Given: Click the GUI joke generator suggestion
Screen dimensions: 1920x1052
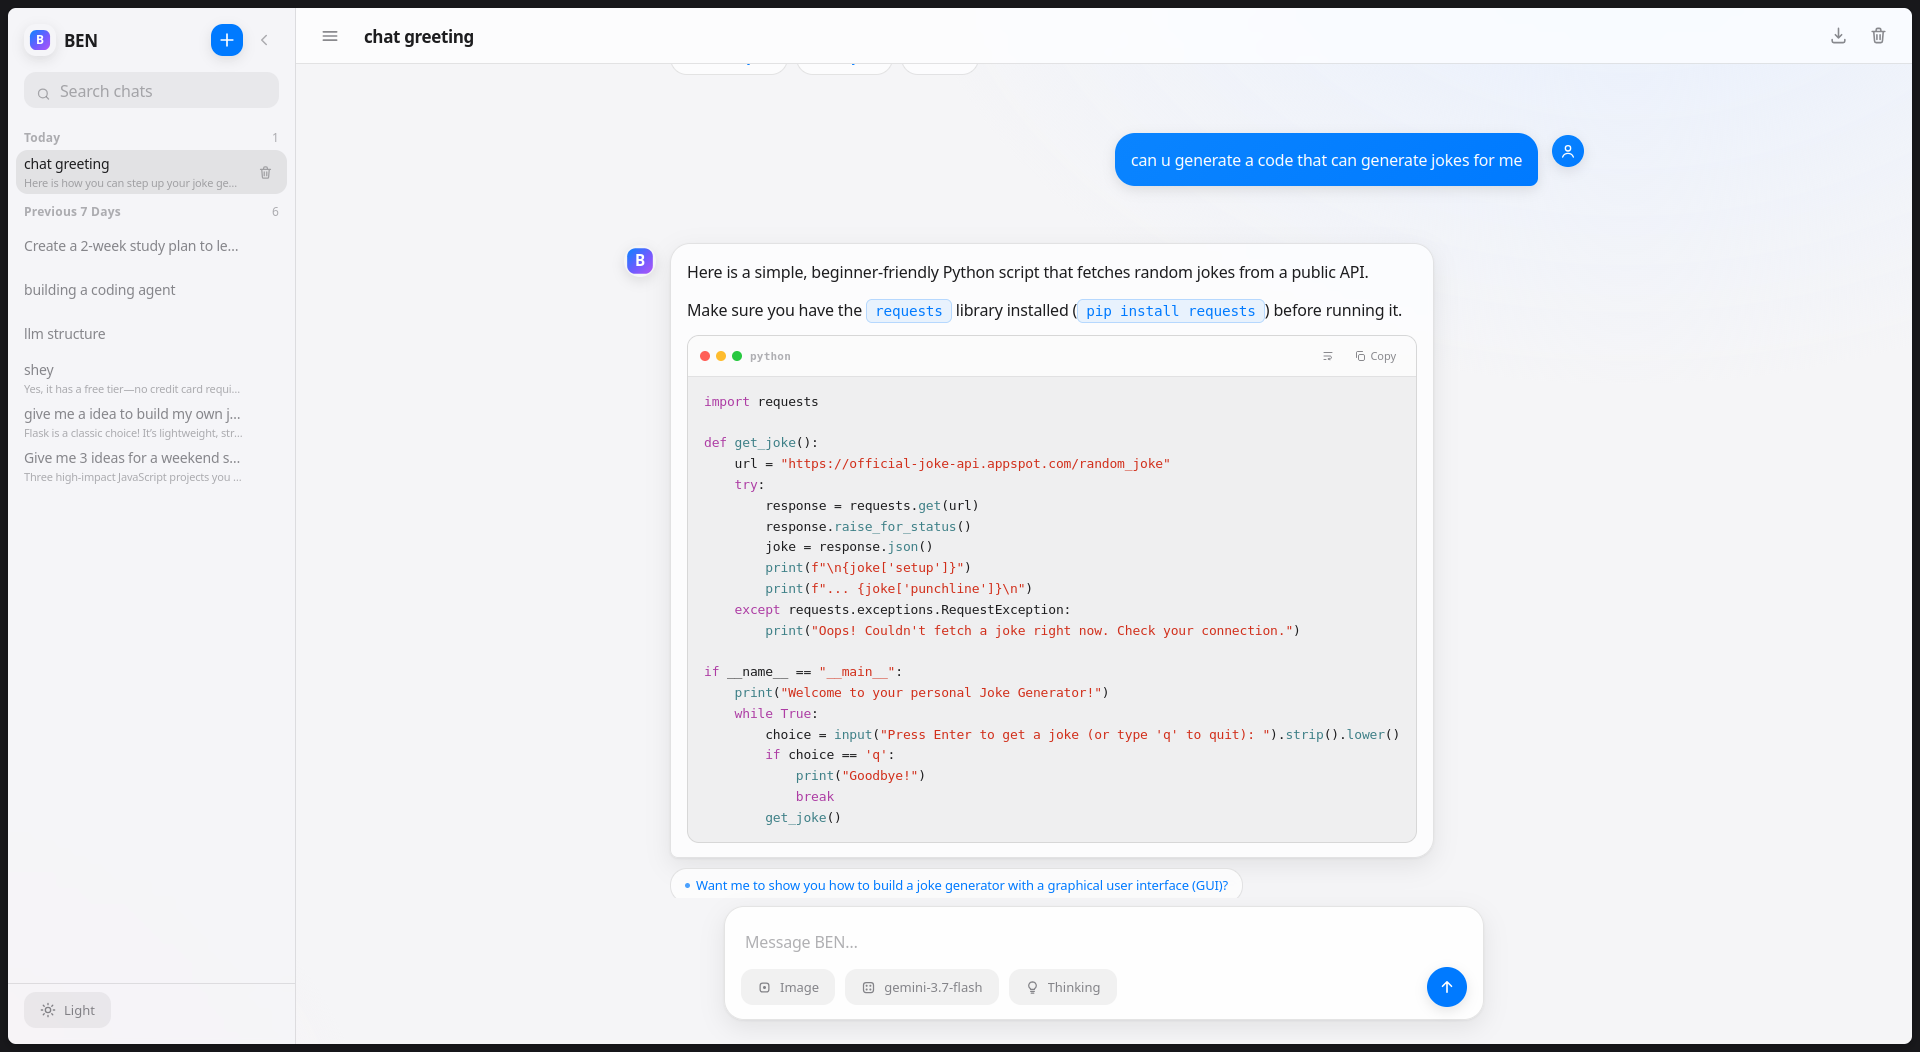Looking at the screenshot, I should (956, 885).
